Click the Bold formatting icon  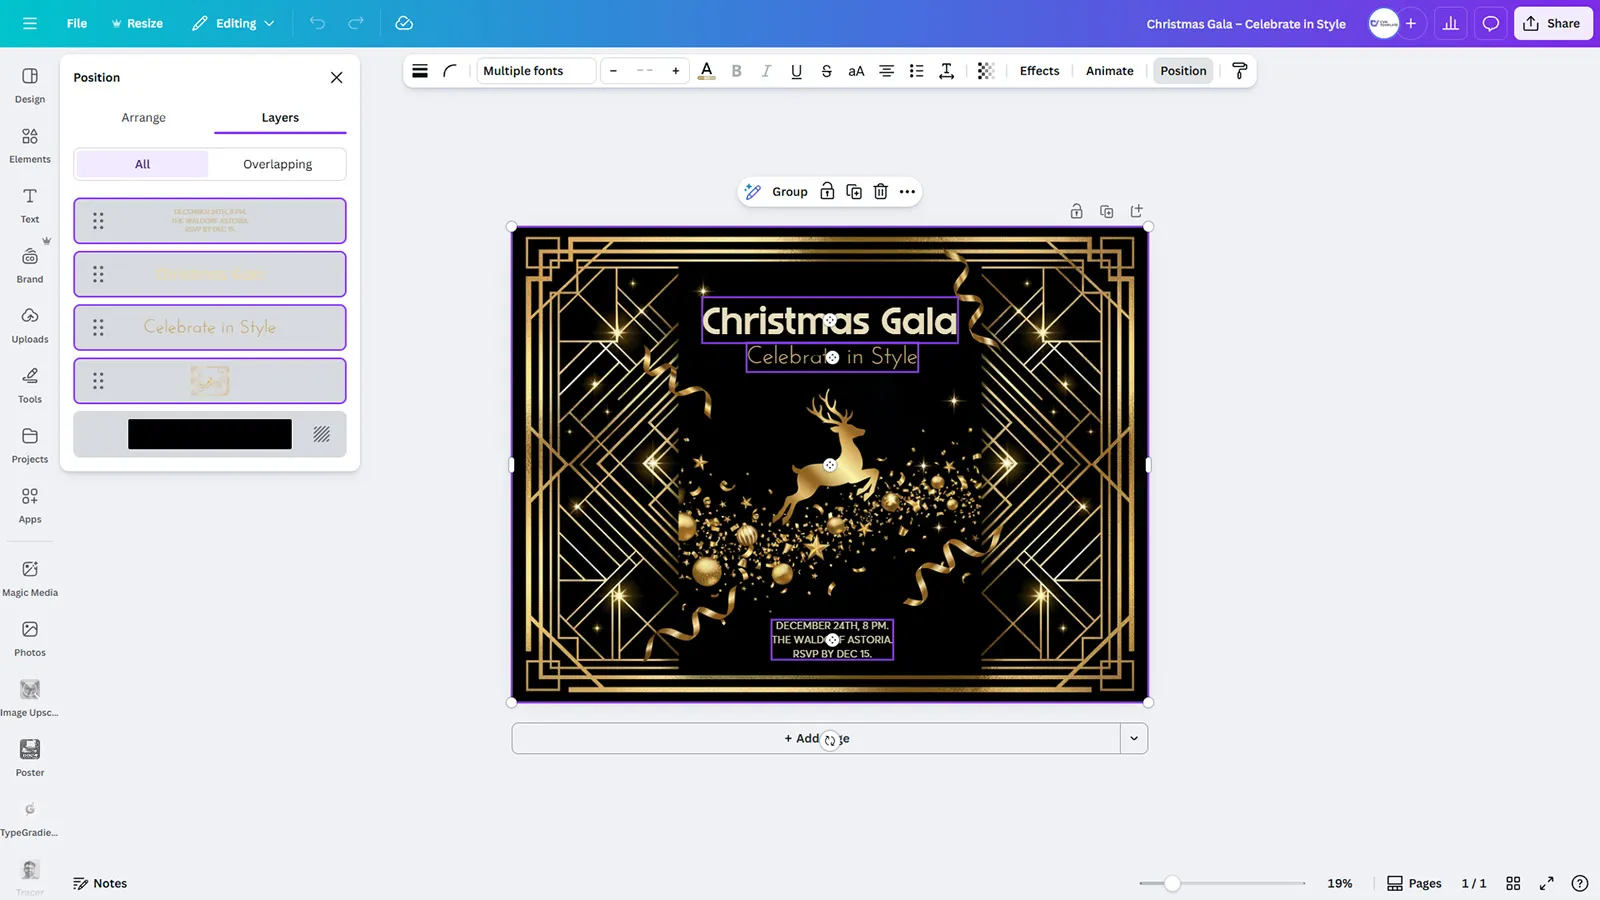pyautogui.click(x=736, y=71)
